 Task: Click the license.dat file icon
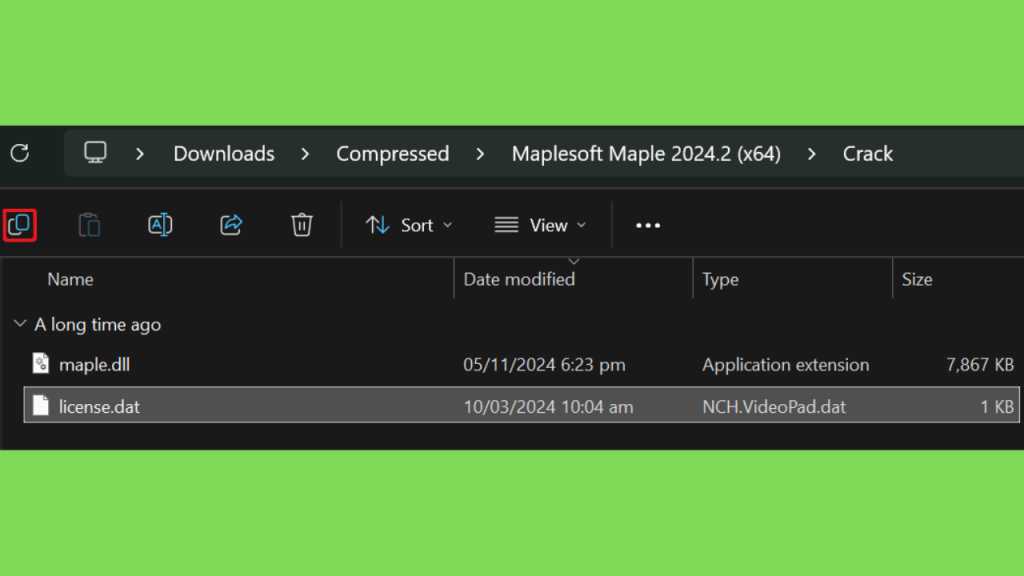click(x=40, y=406)
